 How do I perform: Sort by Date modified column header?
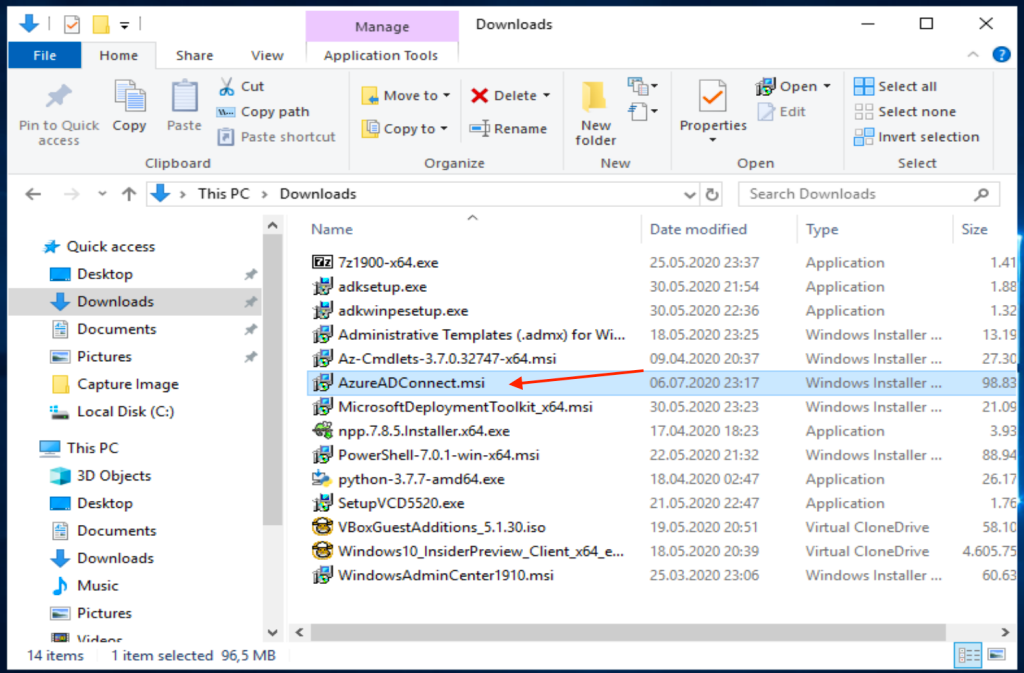(x=698, y=229)
